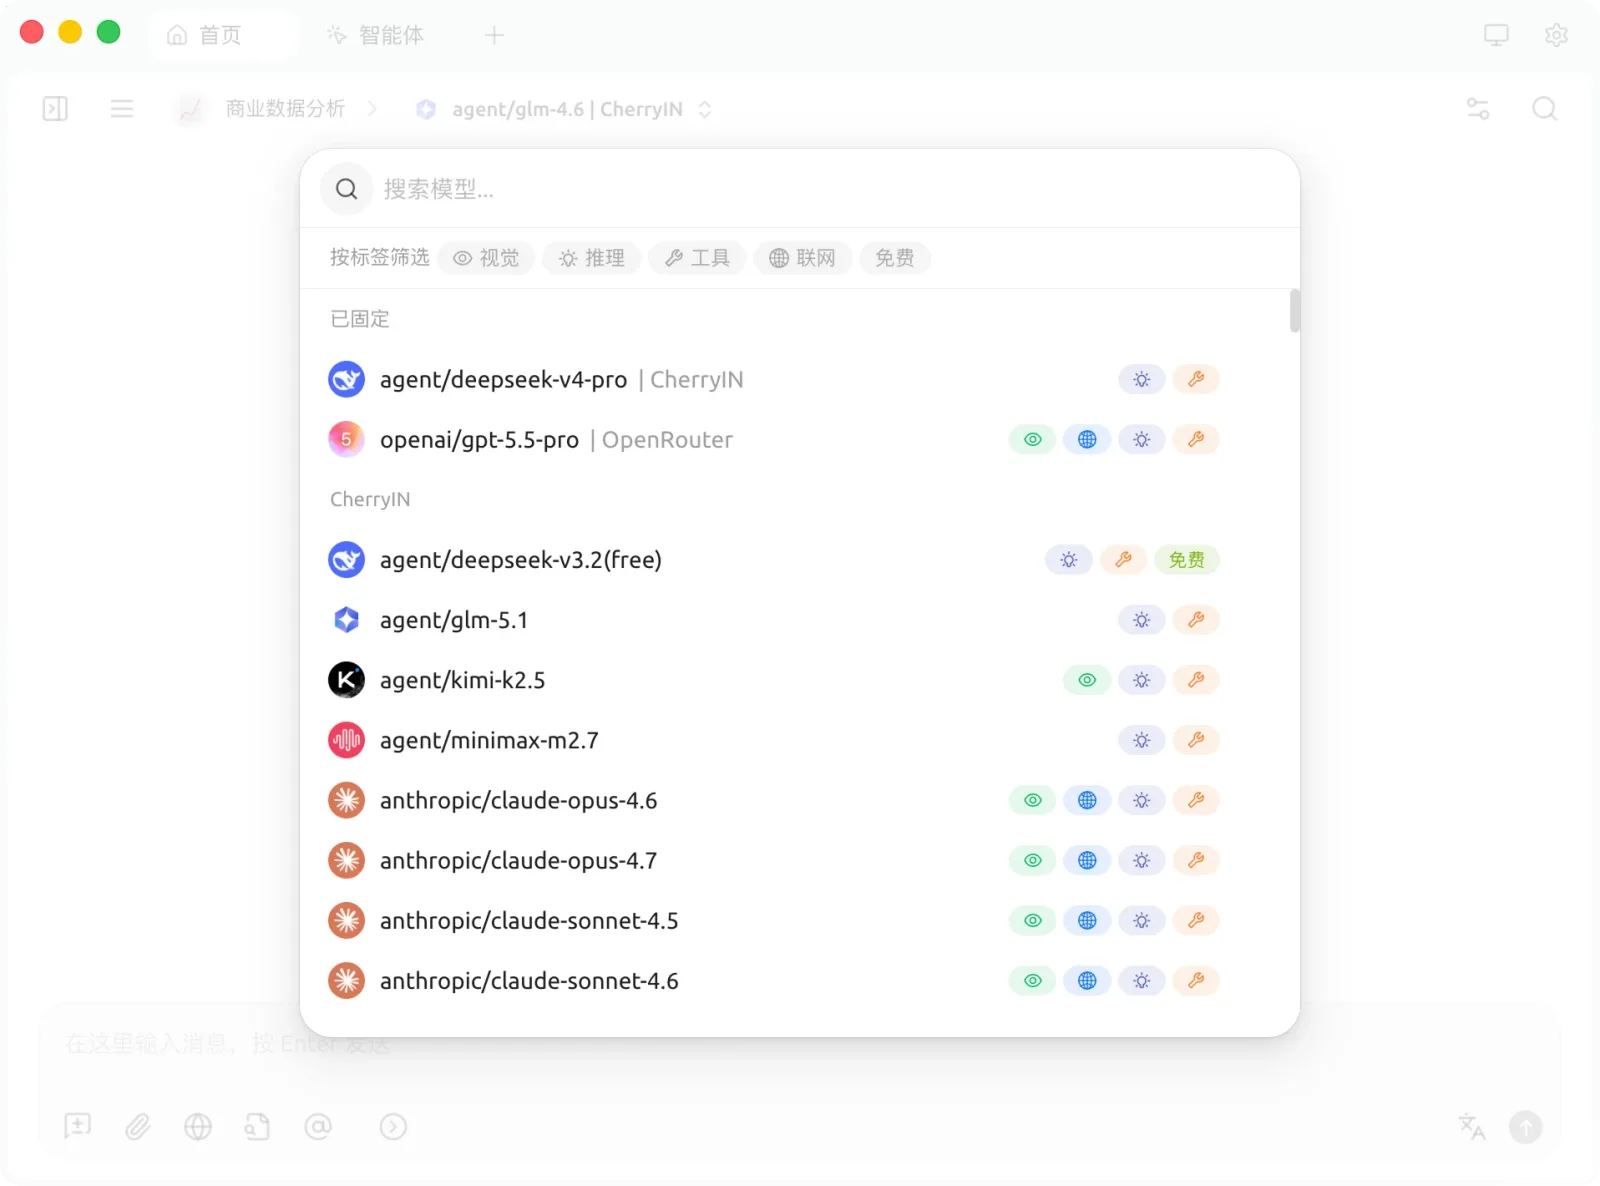Click the vision eye tag on openai/gpt-5.5-pro
The height and width of the screenshot is (1186, 1600).
pos(1033,440)
